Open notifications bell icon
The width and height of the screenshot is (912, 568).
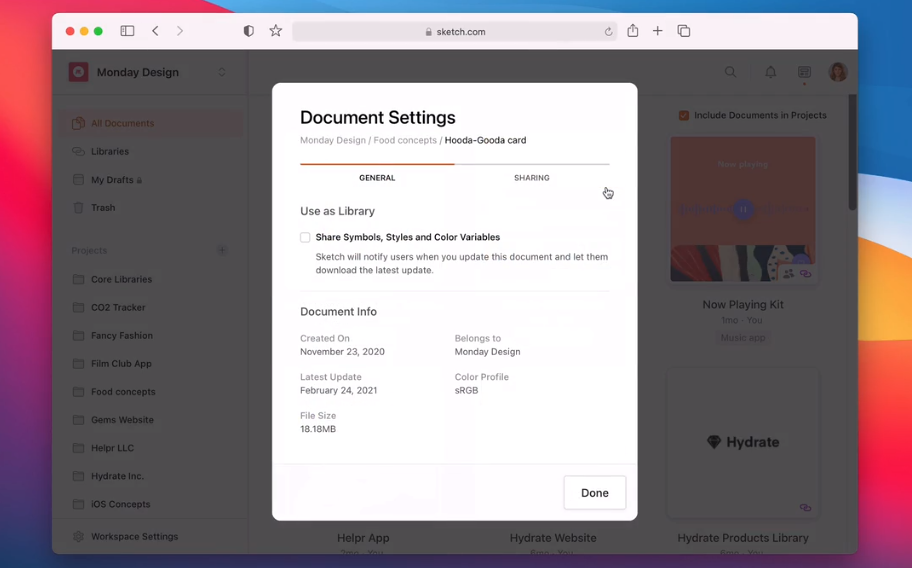771,72
